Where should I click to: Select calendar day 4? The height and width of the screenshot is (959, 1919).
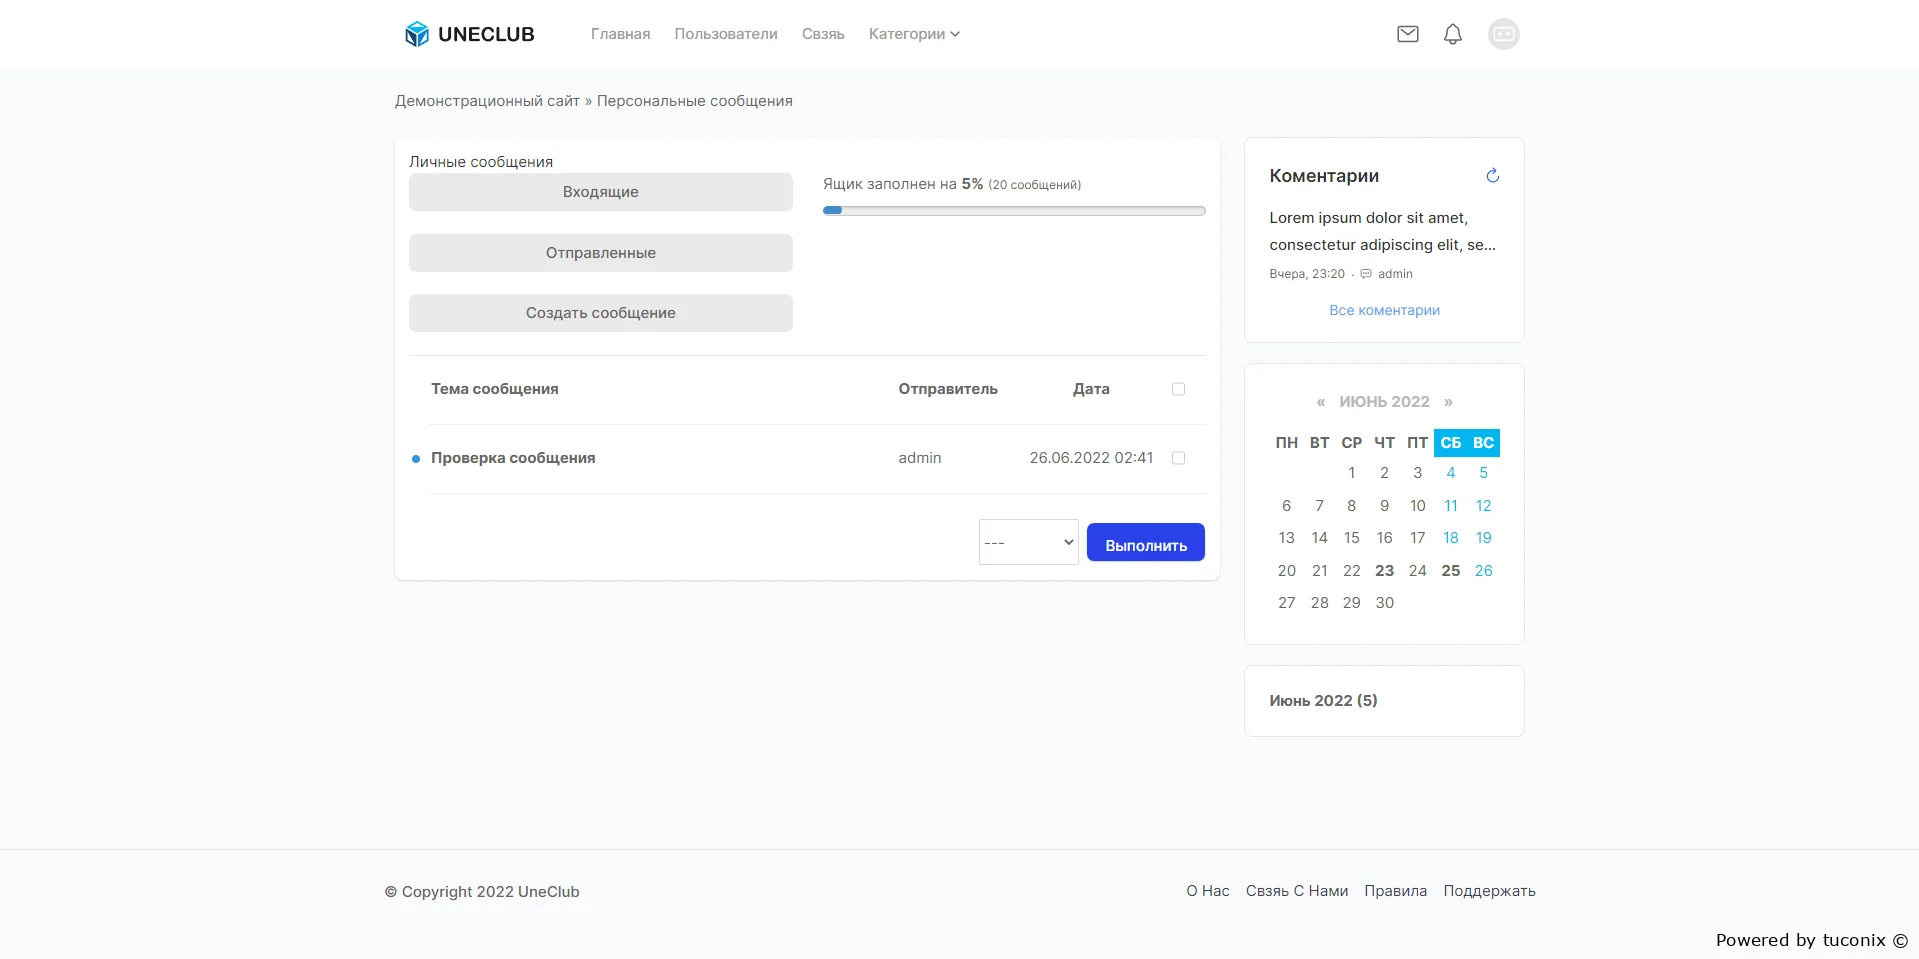pyautogui.click(x=1451, y=473)
